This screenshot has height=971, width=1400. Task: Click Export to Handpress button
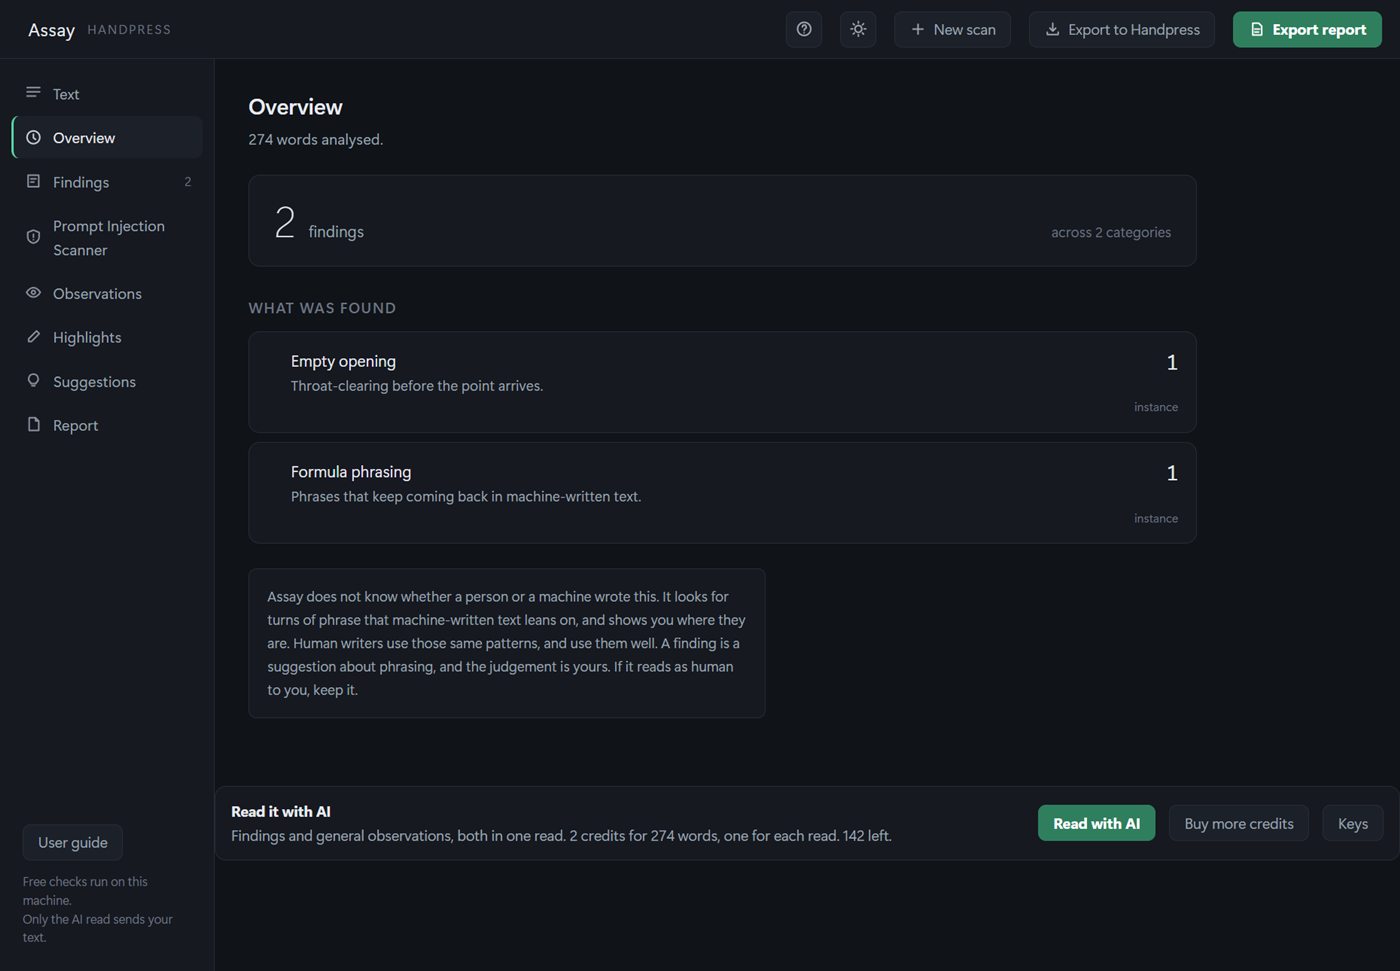coord(1122,30)
